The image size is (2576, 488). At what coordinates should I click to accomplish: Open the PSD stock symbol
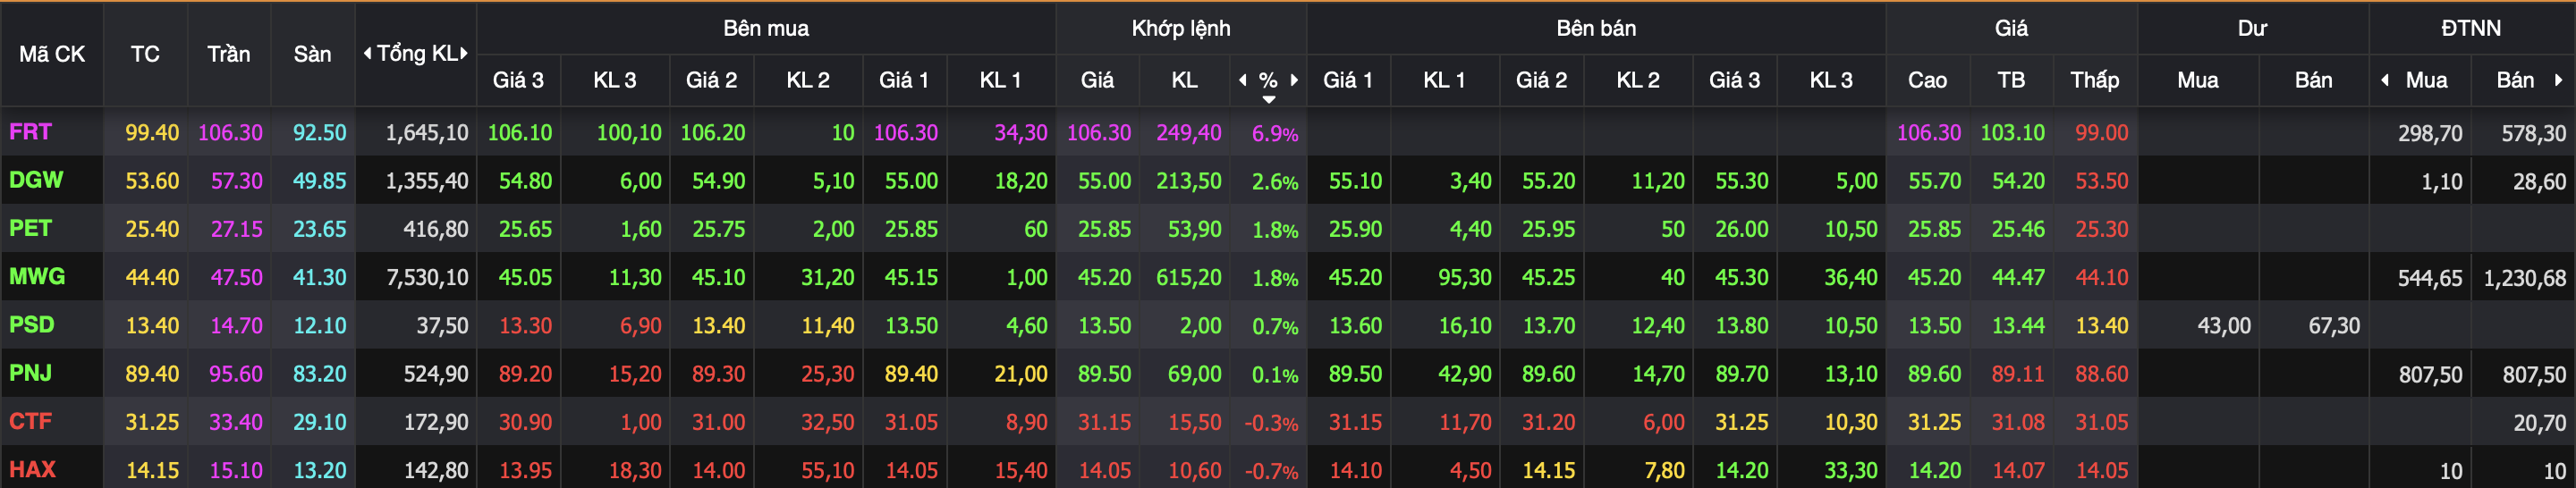[31, 324]
